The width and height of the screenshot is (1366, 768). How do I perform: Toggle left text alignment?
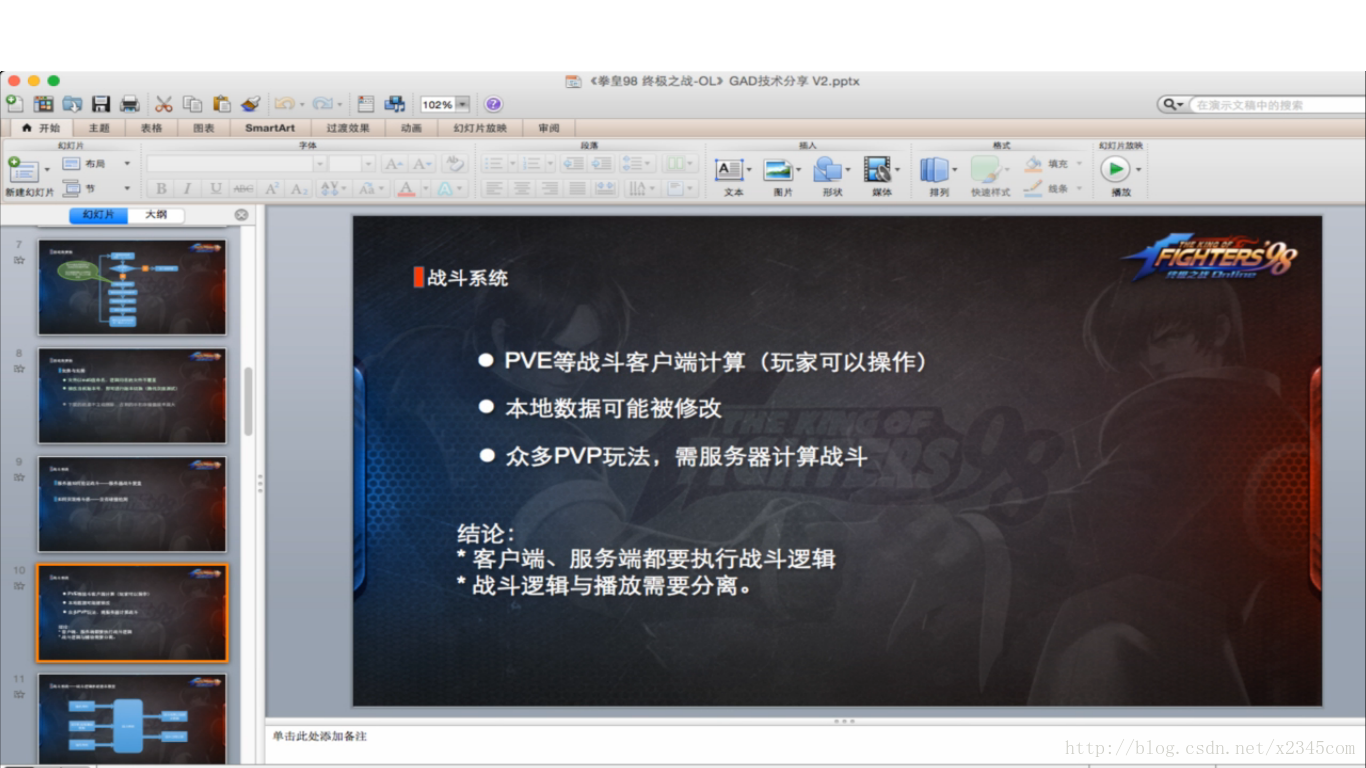click(x=493, y=188)
